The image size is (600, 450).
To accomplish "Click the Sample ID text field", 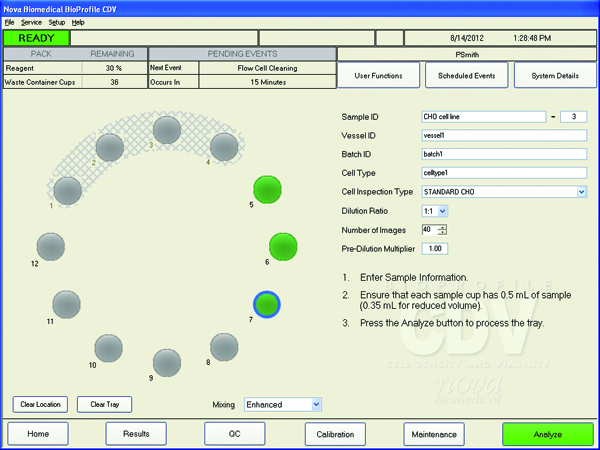I will point(484,117).
